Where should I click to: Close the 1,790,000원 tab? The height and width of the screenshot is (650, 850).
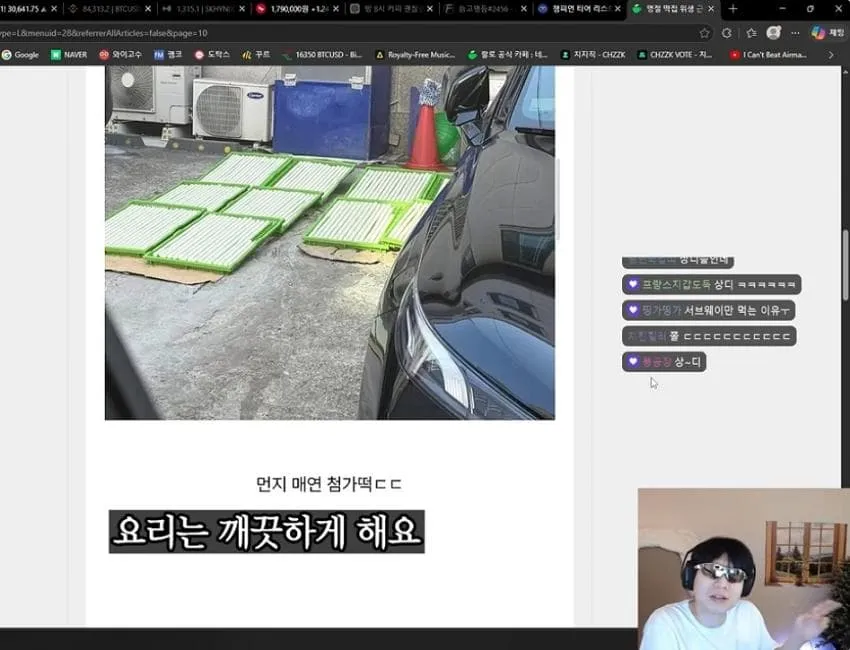[x=336, y=9]
